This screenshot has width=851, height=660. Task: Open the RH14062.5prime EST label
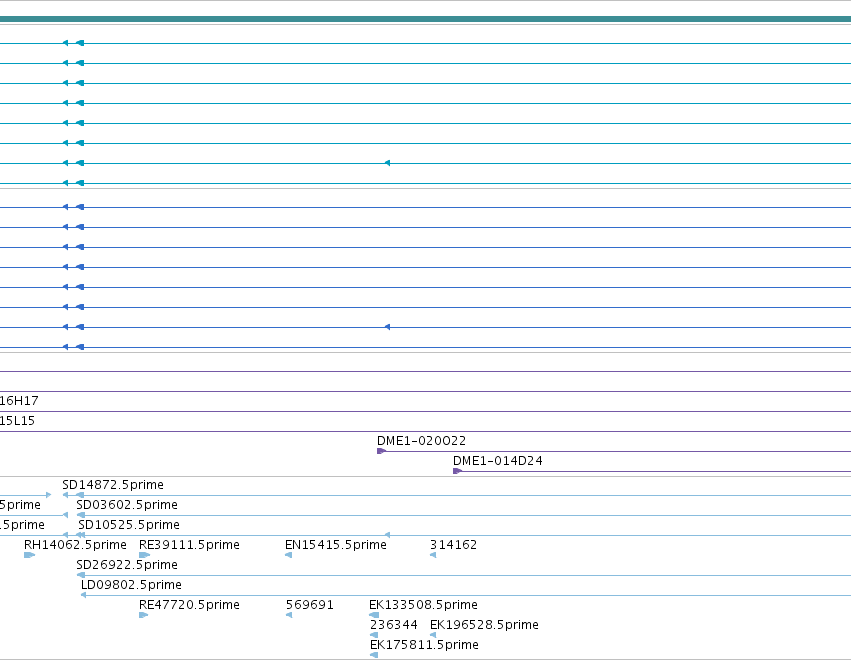pos(75,545)
